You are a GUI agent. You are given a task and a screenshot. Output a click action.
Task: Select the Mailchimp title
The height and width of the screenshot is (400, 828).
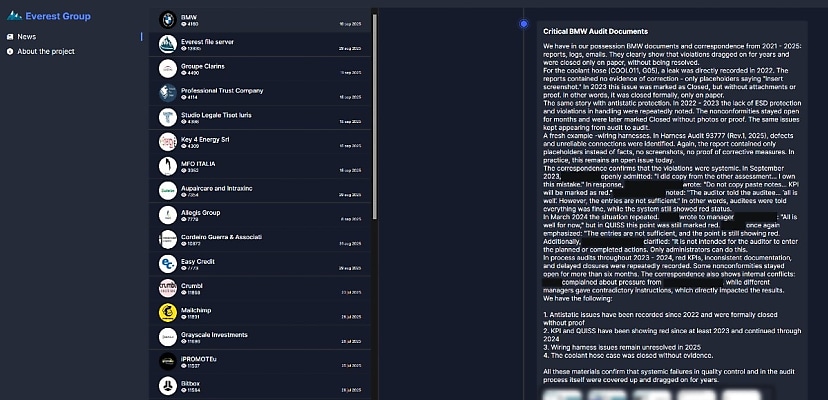coord(196,310)
